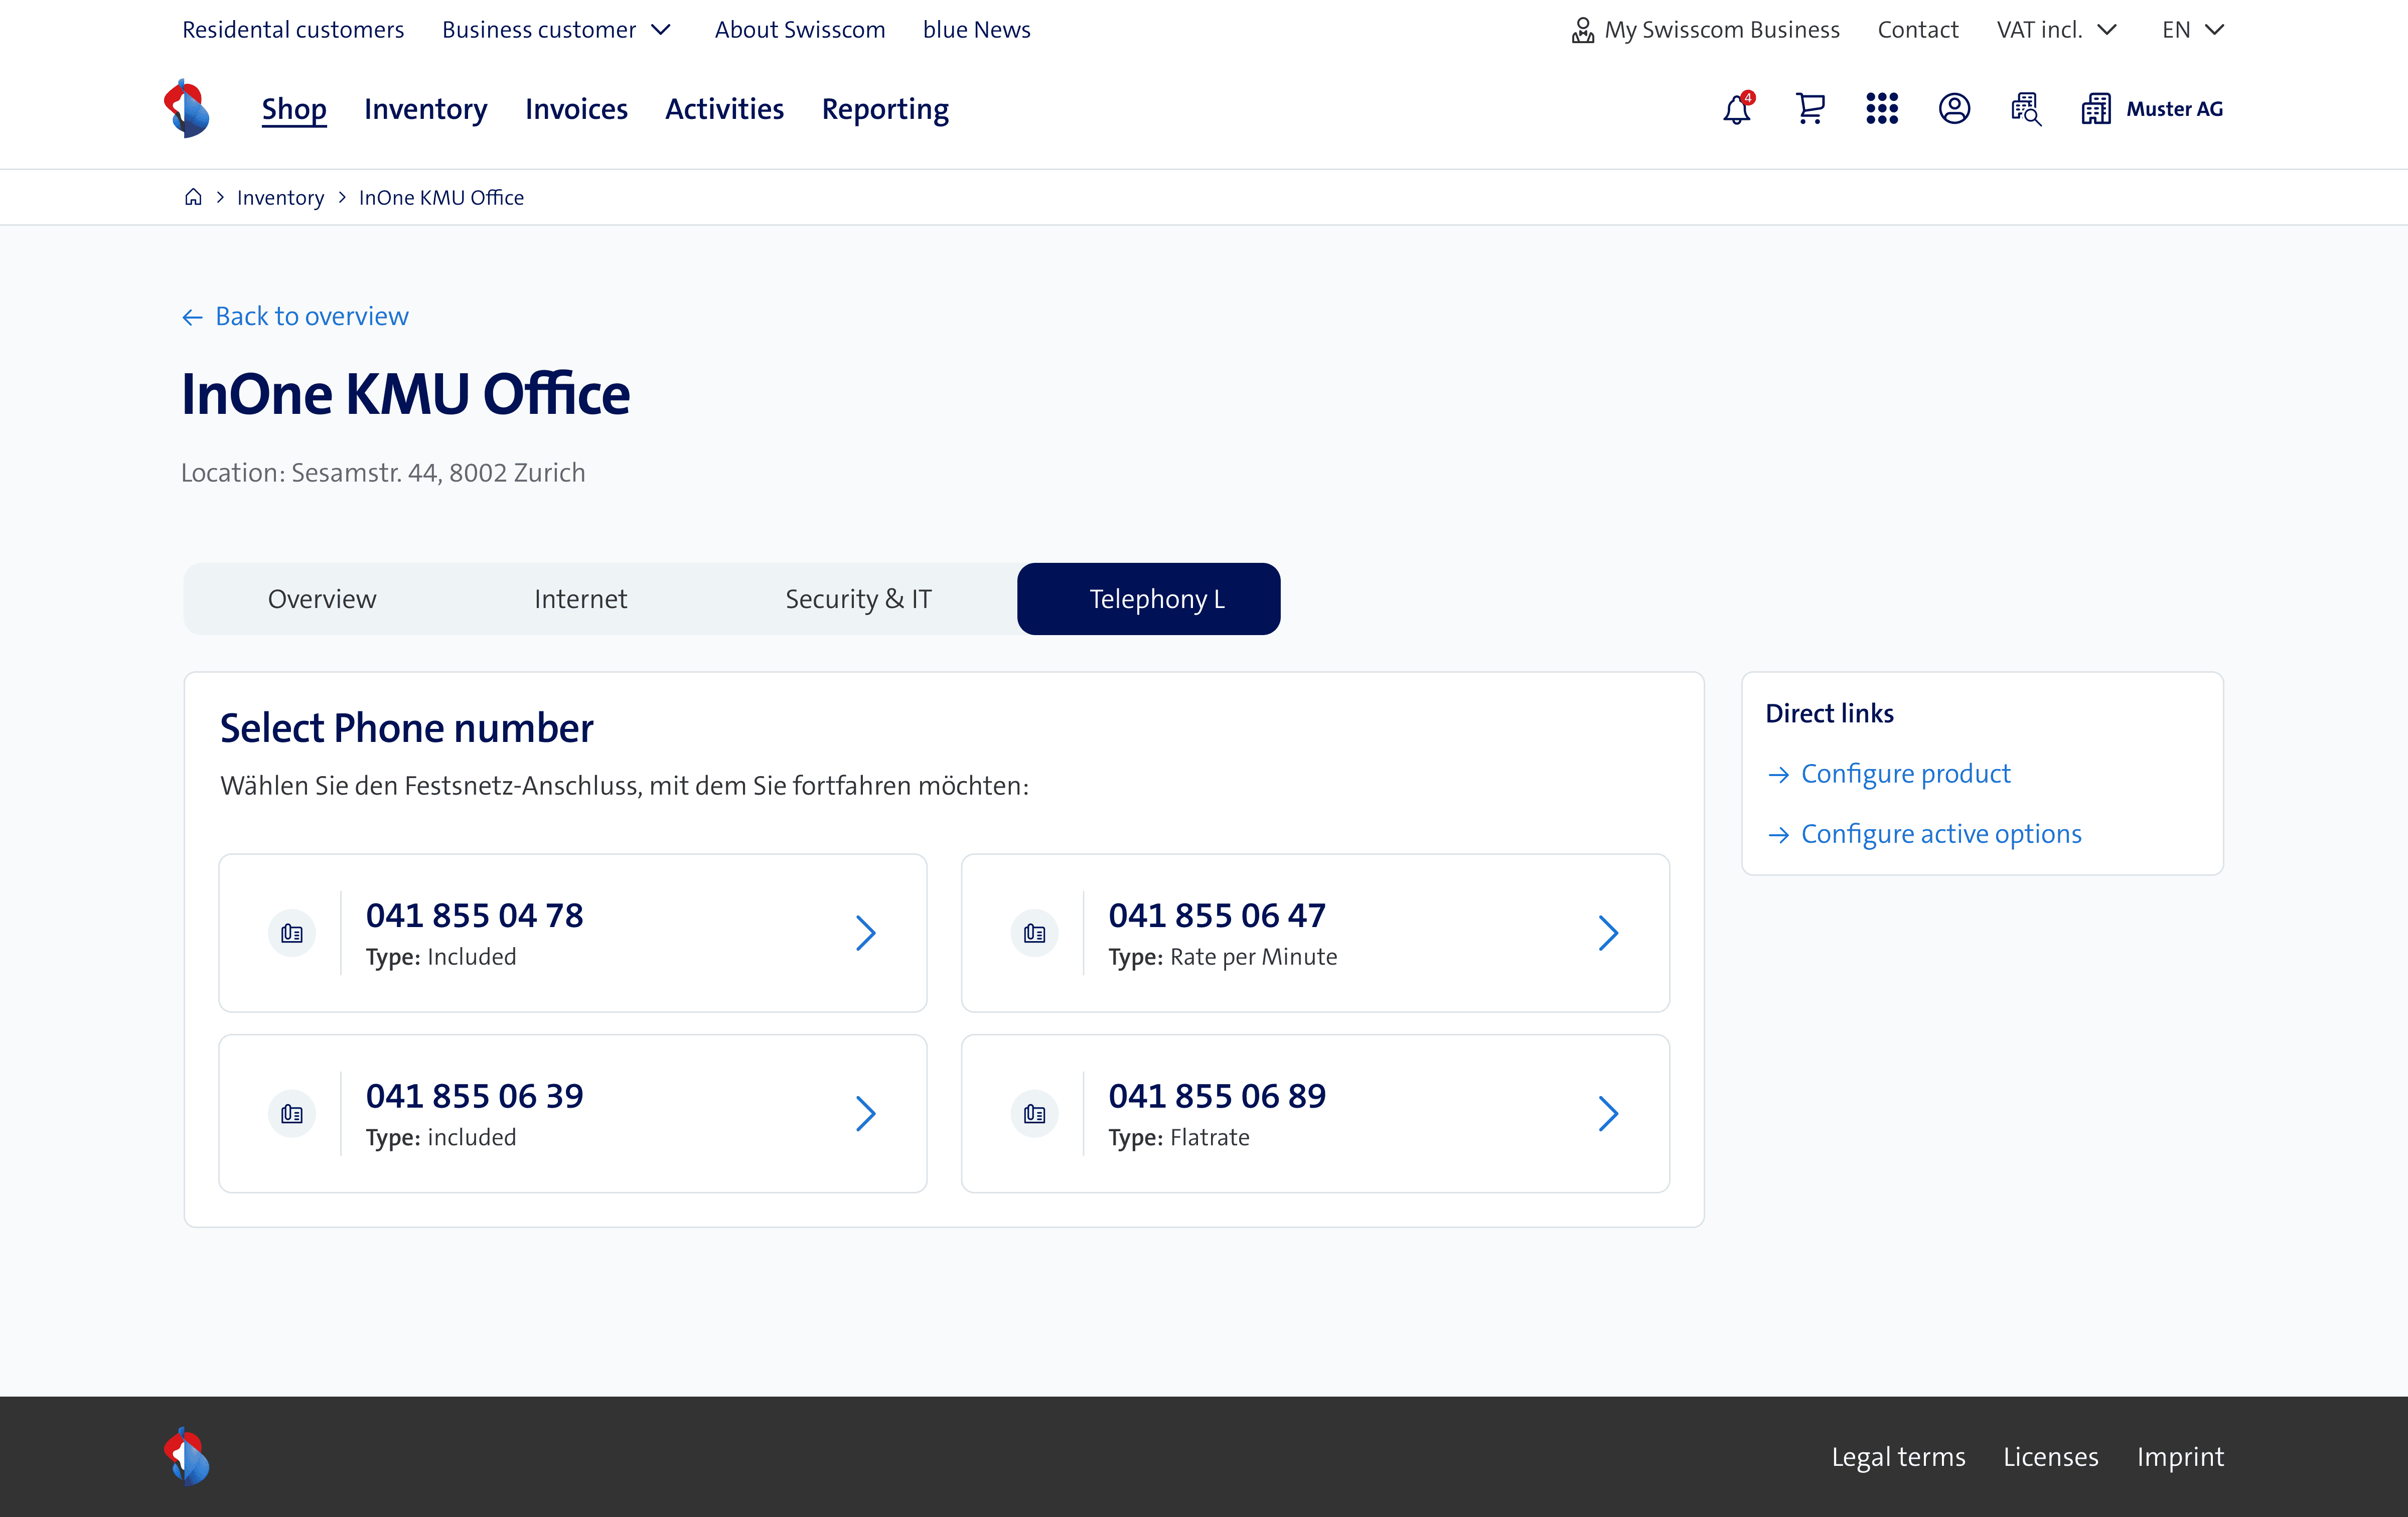Open the user profile icon
The width and height of the screenshot is (2408, 1517).
pos(1954,108)
